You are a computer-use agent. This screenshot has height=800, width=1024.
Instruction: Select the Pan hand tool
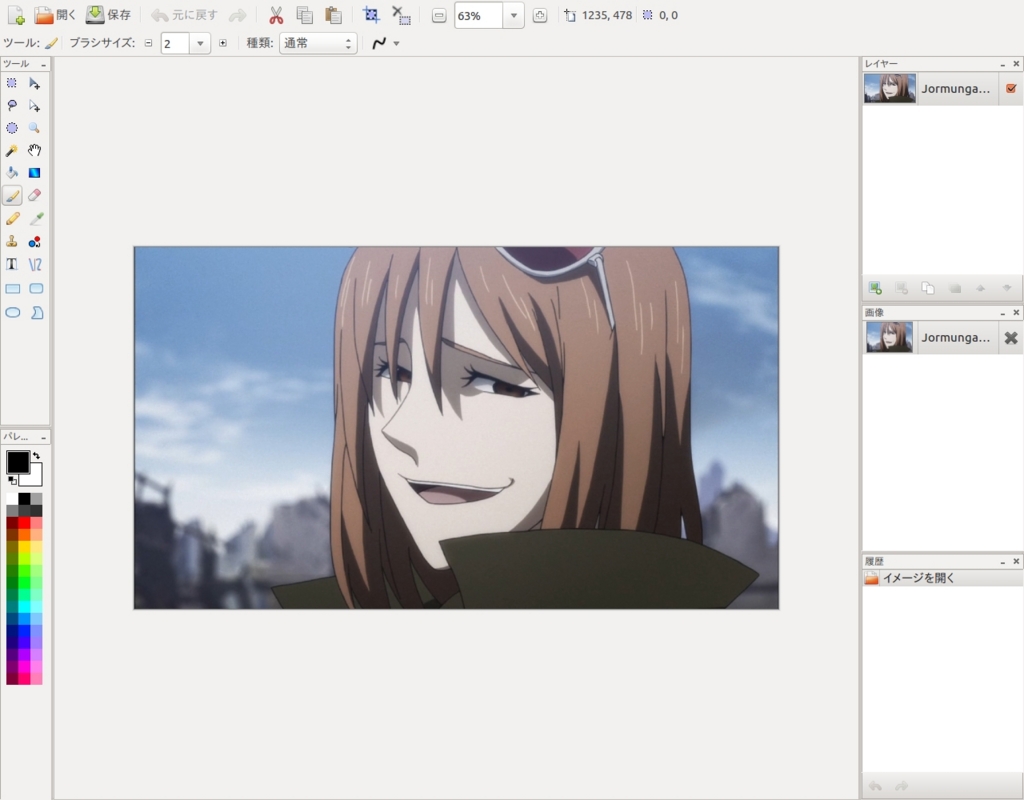click(x=35, y=151)
